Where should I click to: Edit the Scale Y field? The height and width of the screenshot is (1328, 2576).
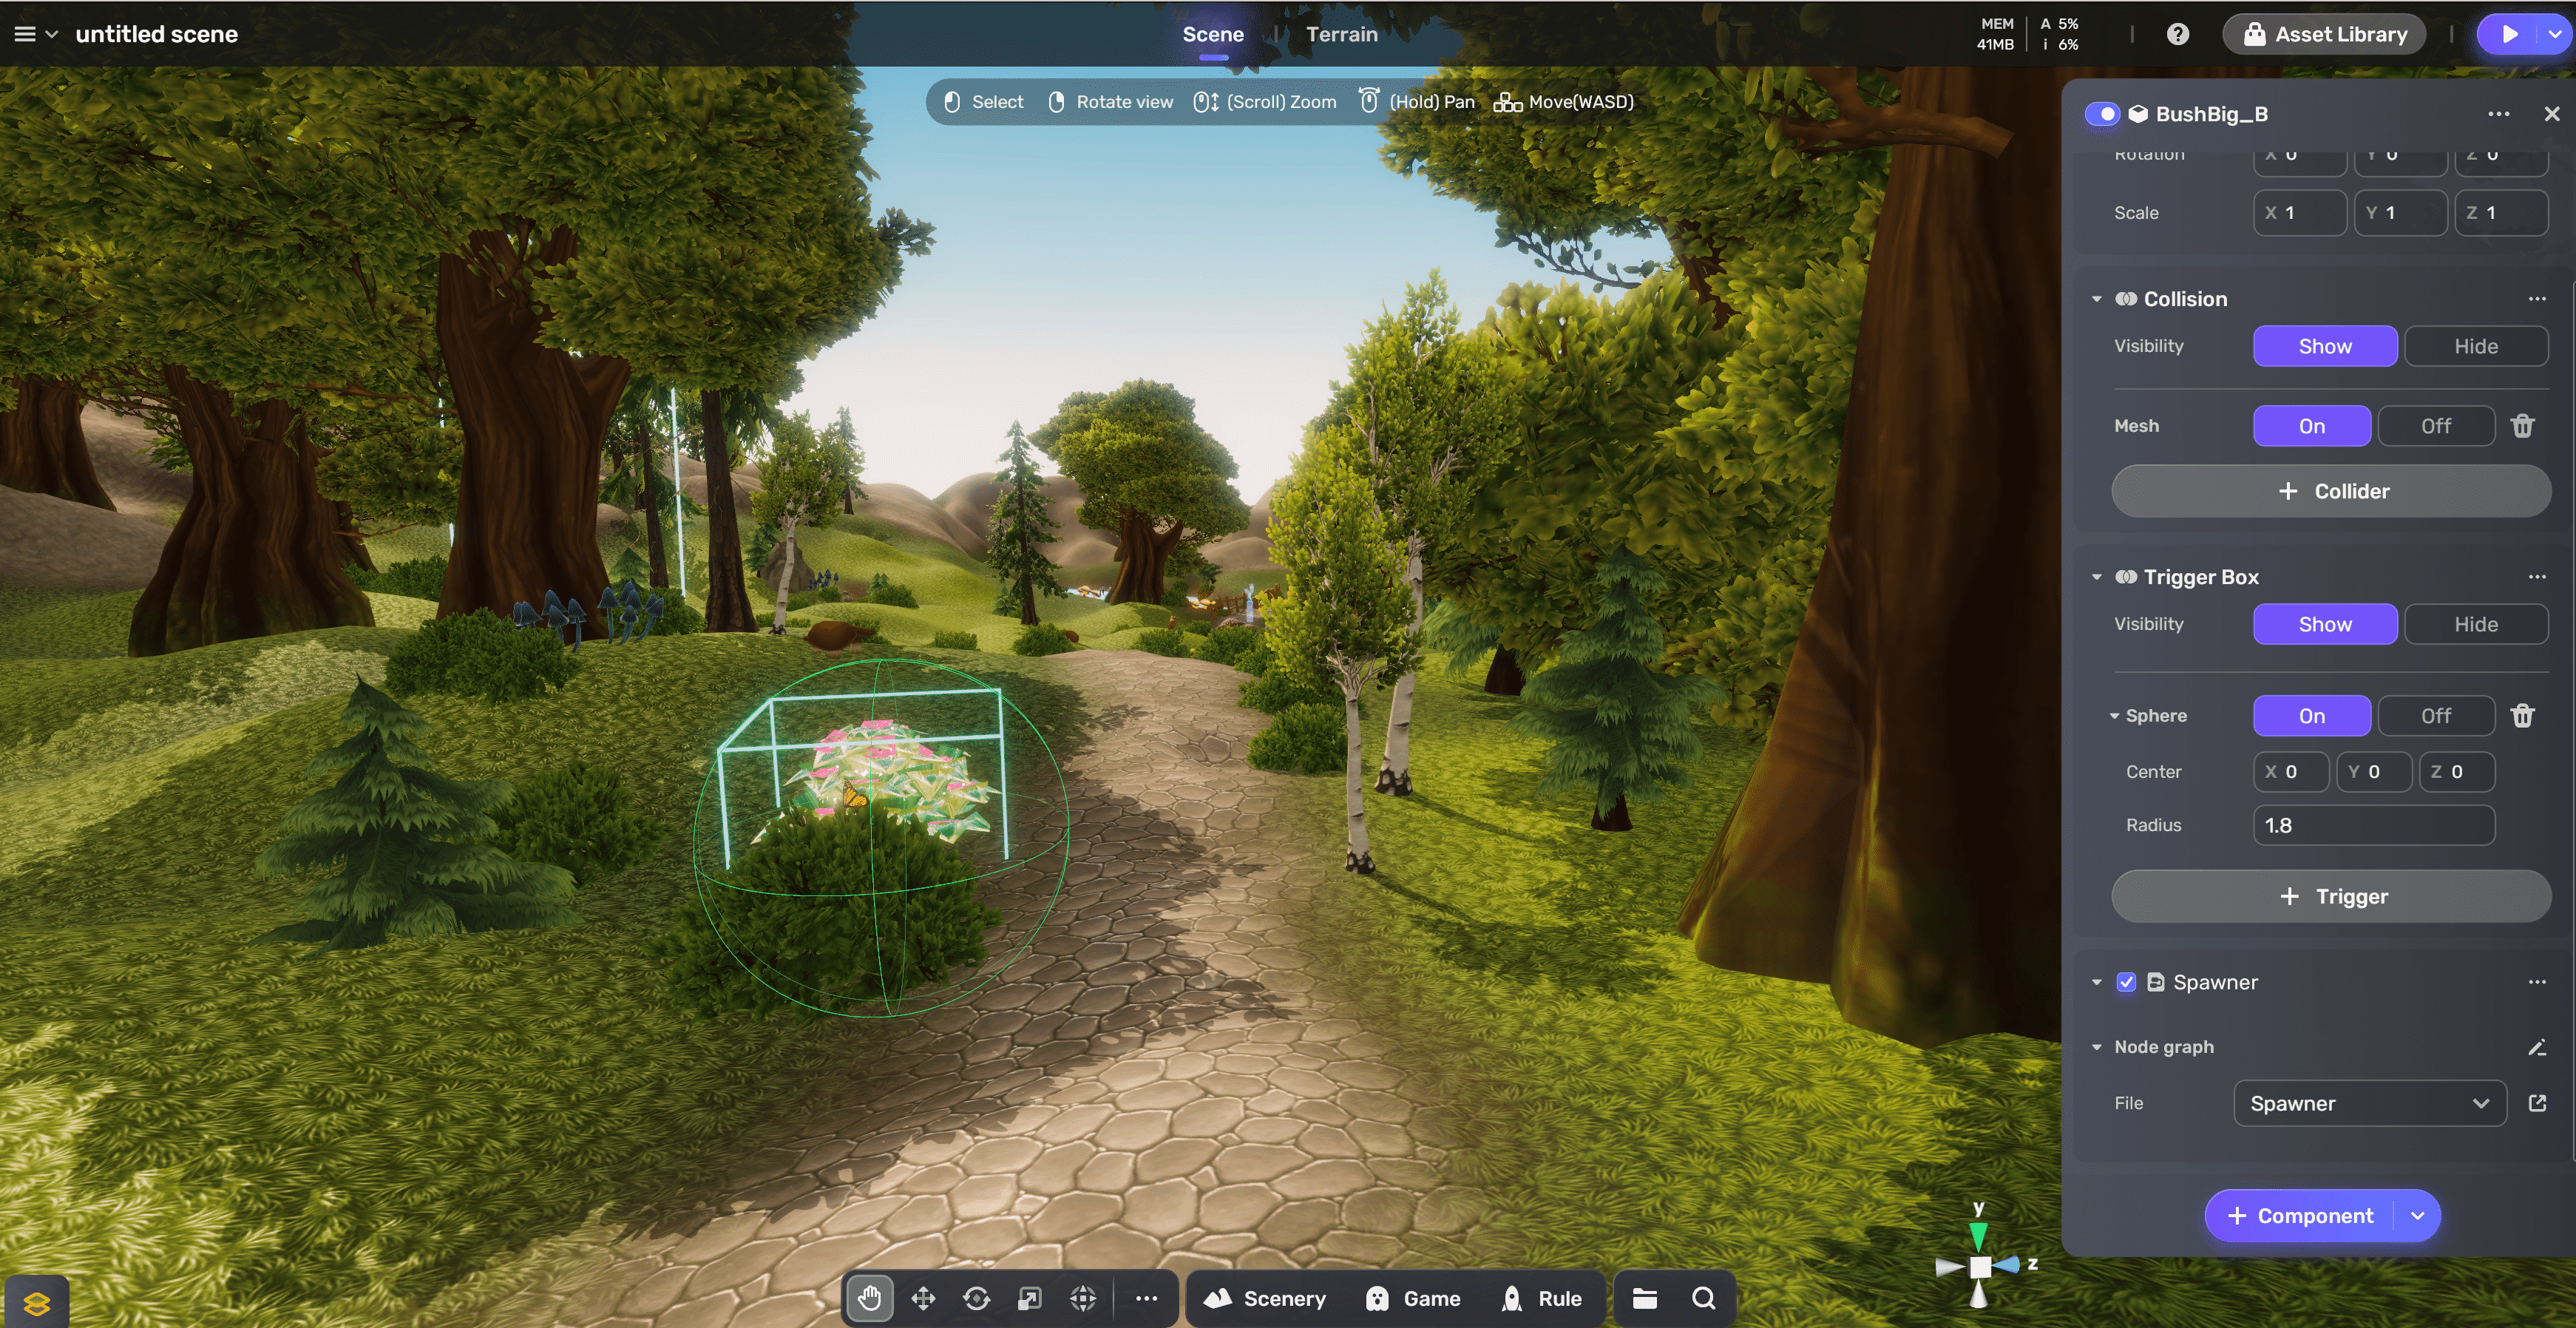(x=2400, y=213)
